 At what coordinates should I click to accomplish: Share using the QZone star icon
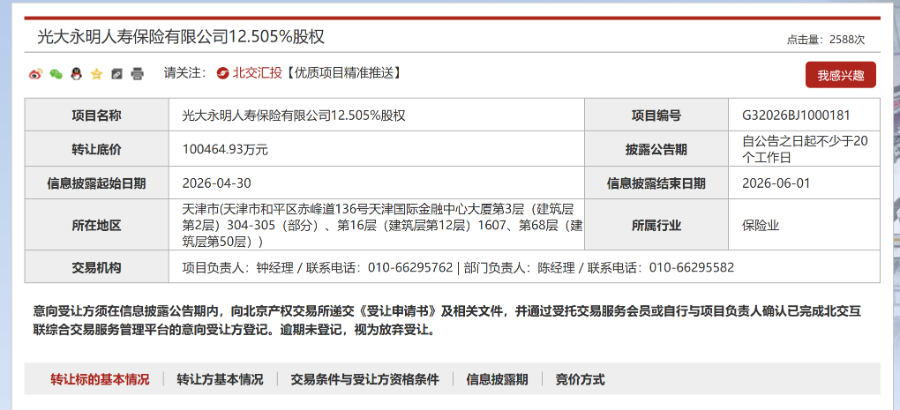[x=96, y=74]
